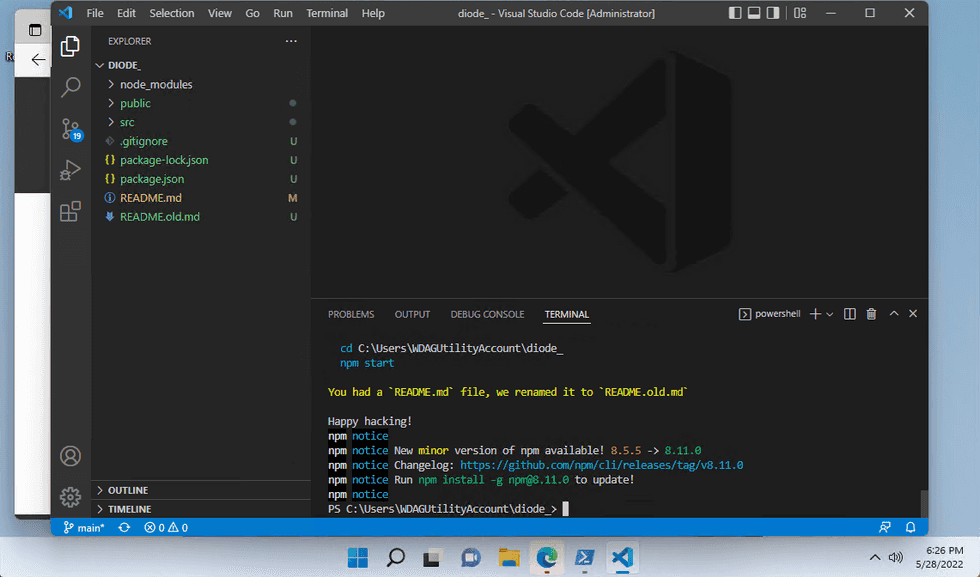
Task: Click the VS Code logo in title bar
Action: click(66, 13)
